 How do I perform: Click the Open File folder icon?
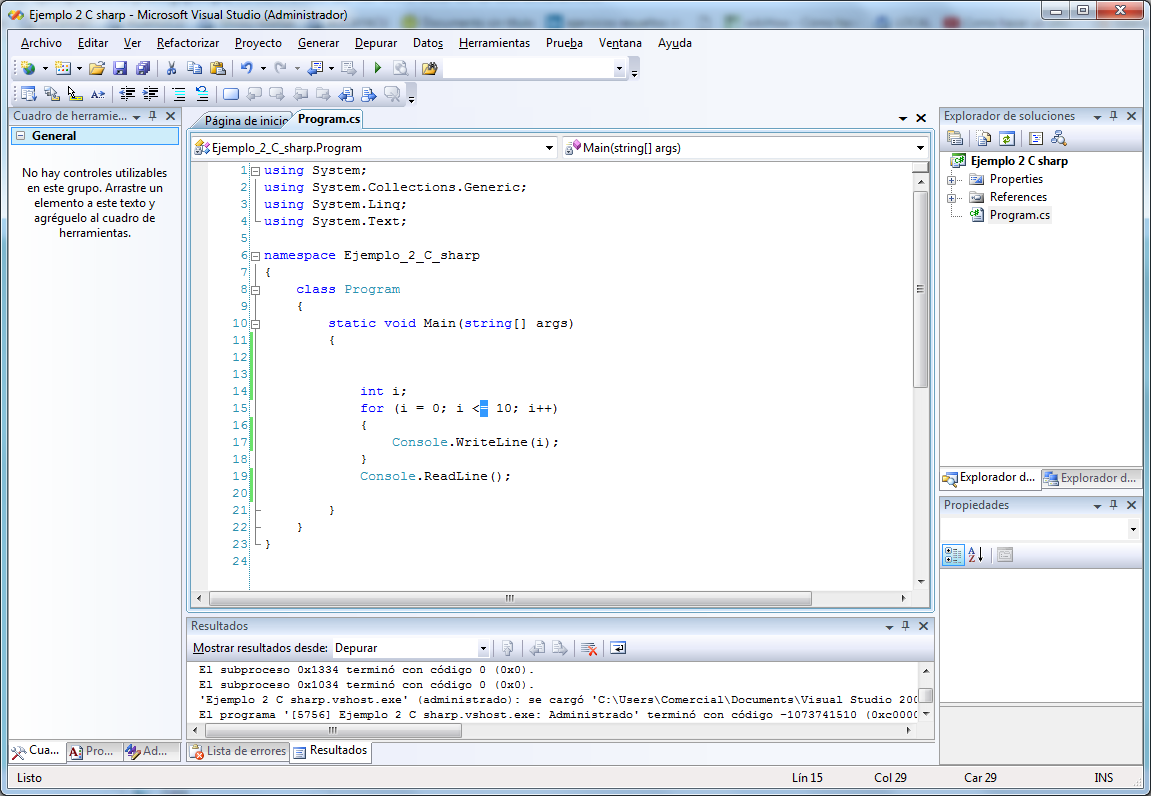click(97, 68)
